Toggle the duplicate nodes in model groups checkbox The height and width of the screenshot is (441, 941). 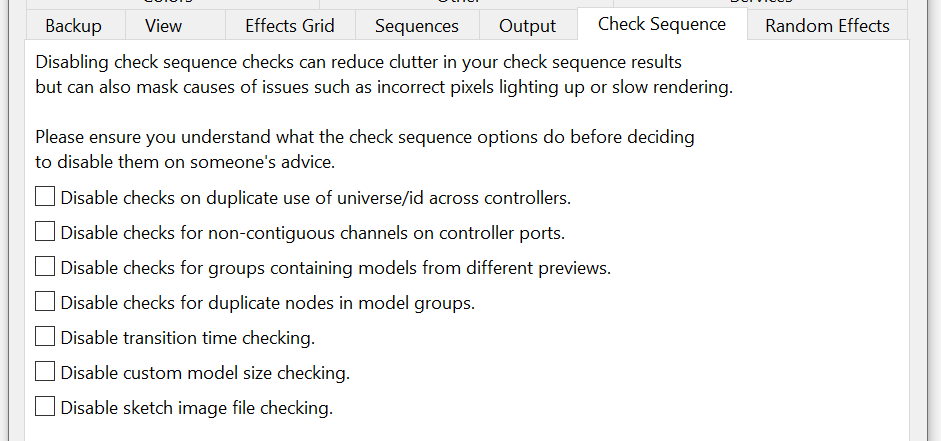coord(45,301)
